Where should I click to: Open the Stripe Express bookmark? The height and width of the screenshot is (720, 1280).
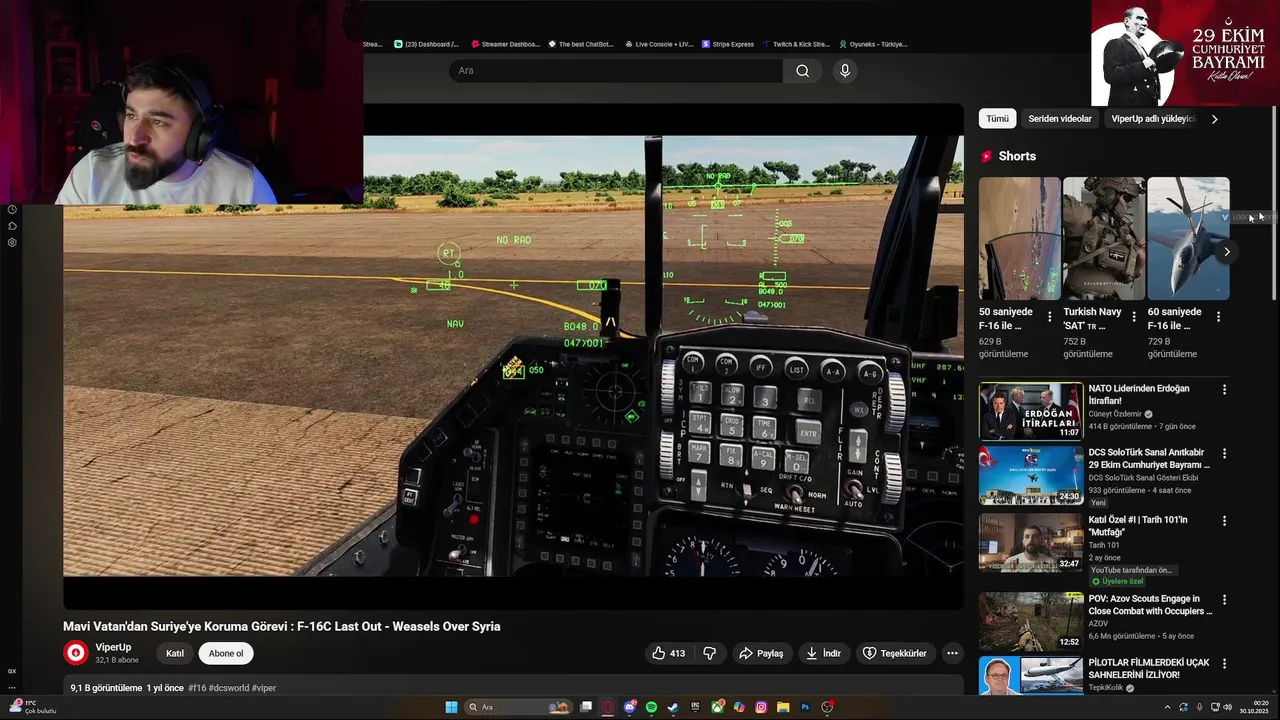coord(728,44)
